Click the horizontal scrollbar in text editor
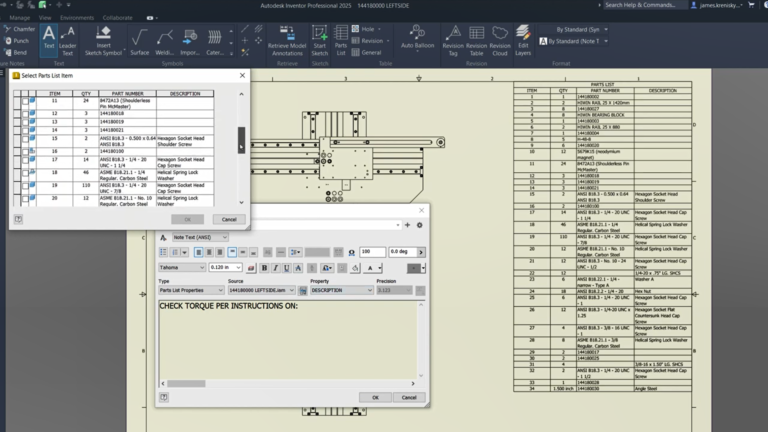The width and height of the screenshot is (768, 432). coord(186,384)
